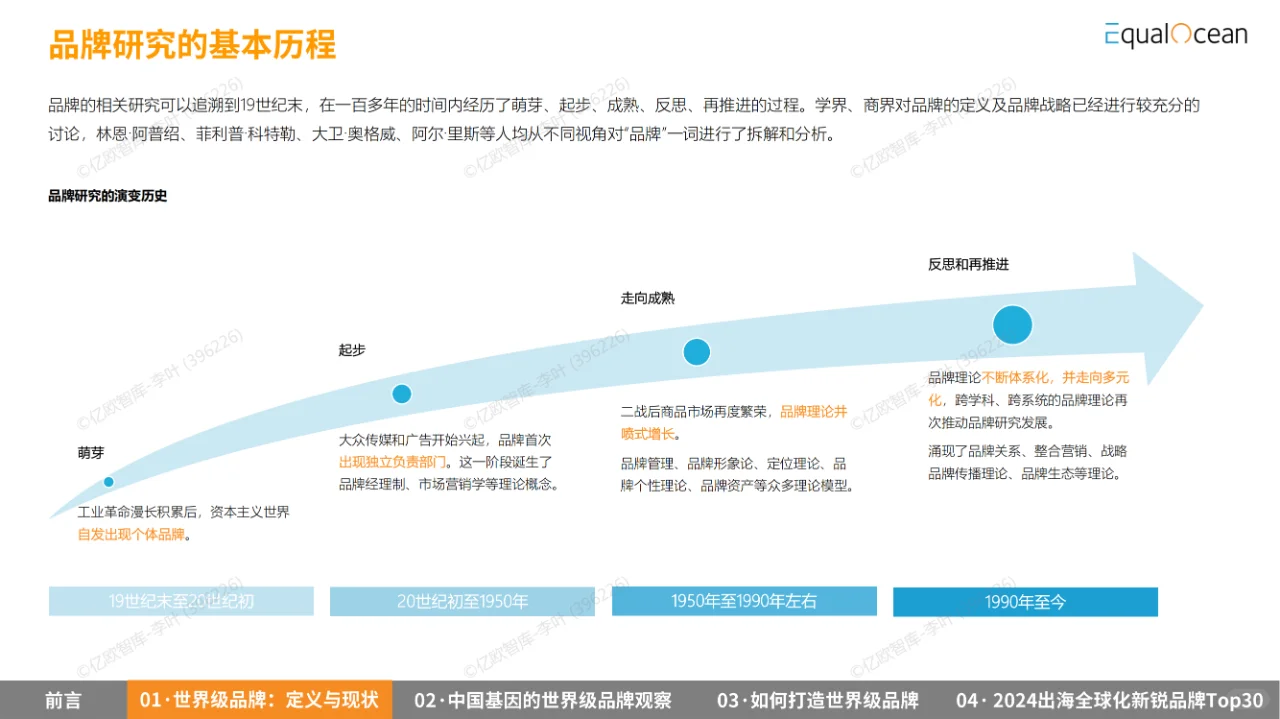Image resolution: width=1280 pixels, height=719 pixels.
Task: Click the 走向成熟 stage label
Action: (647, 298)
